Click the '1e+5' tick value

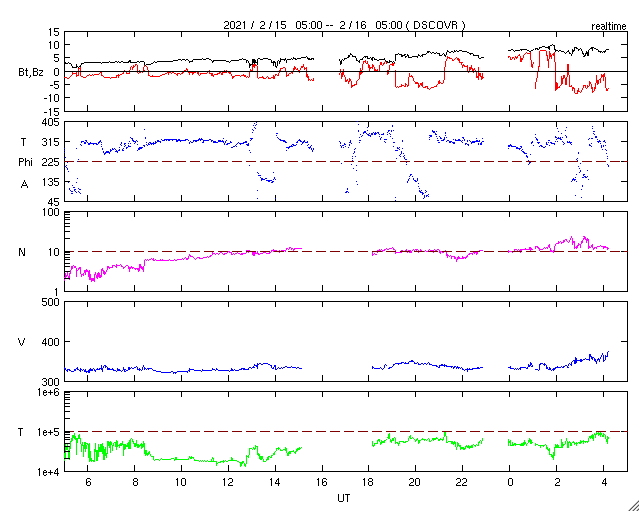49,432
